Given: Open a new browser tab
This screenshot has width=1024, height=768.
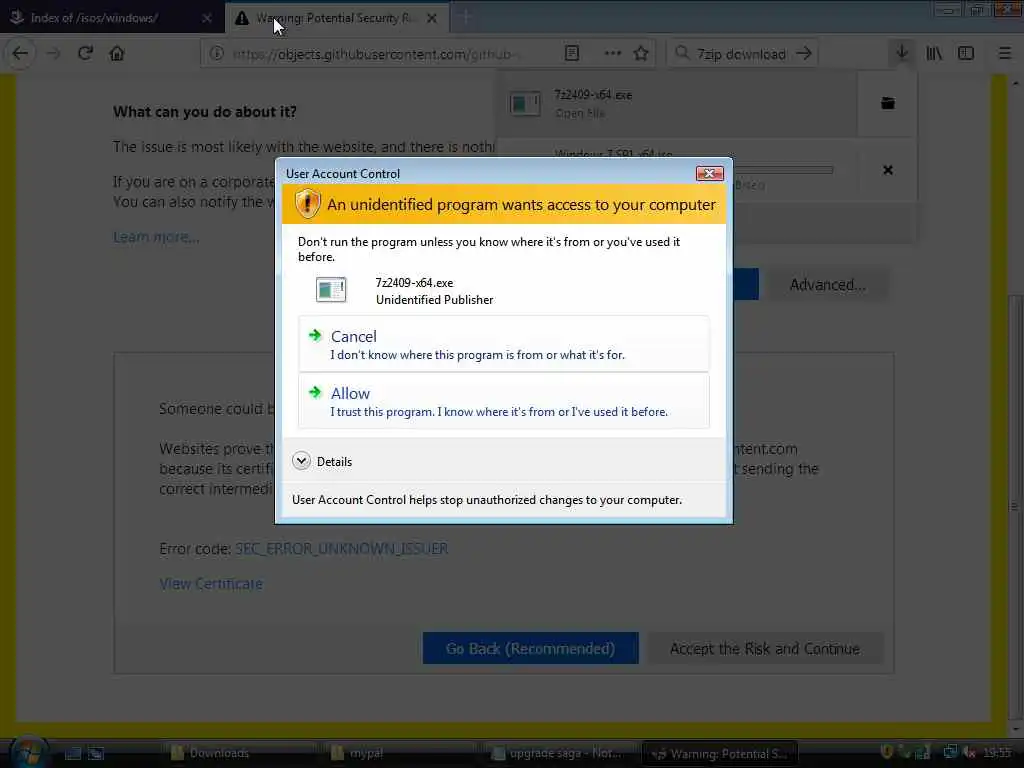Looking at the screenshot, I should pos(465,18).
